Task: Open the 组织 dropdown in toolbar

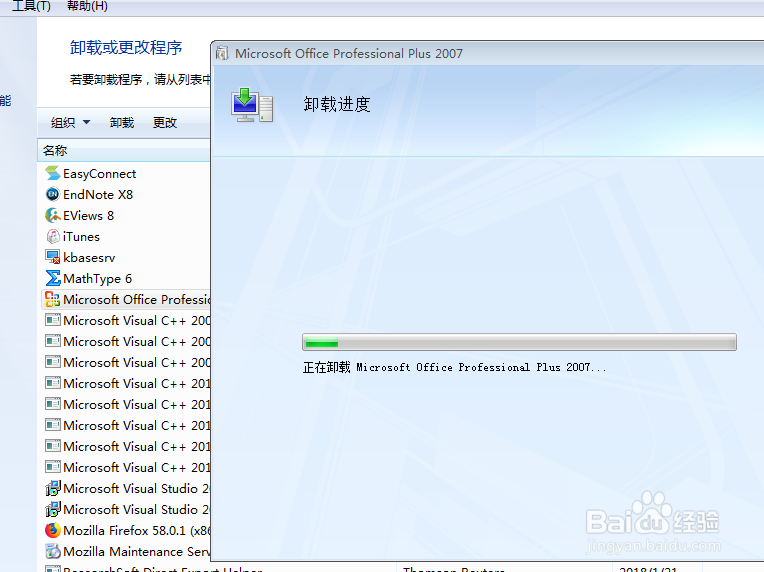Action: pos(71,122)
